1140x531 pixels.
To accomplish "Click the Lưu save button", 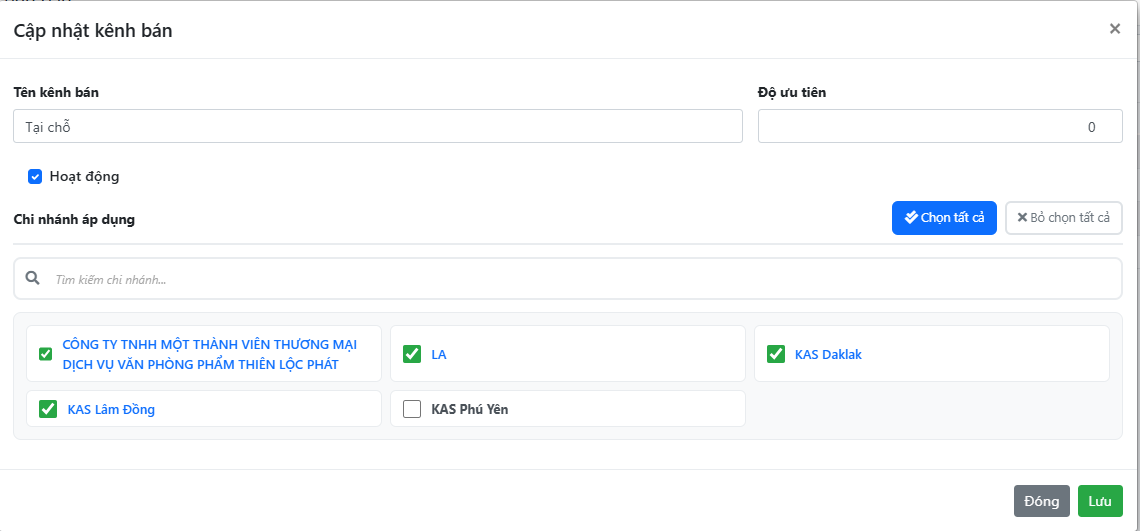I will click(x=1100, y=501).
